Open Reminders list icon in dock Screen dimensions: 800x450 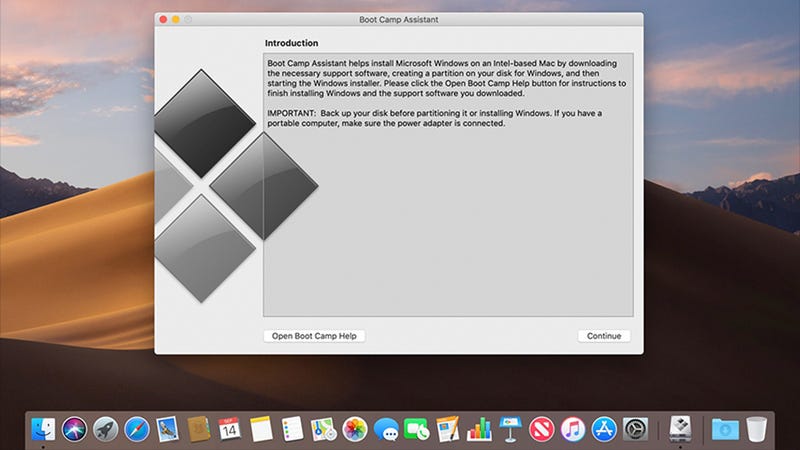tap(292, 429)
